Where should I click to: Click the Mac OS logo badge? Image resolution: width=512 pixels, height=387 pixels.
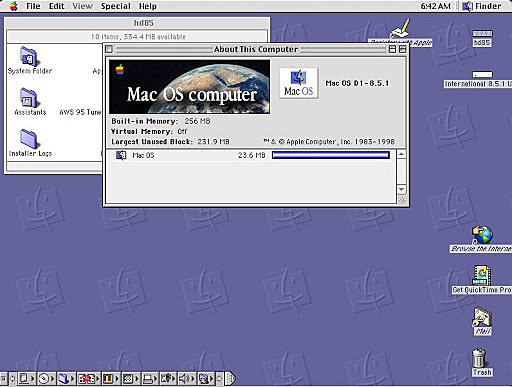point(299,83)
